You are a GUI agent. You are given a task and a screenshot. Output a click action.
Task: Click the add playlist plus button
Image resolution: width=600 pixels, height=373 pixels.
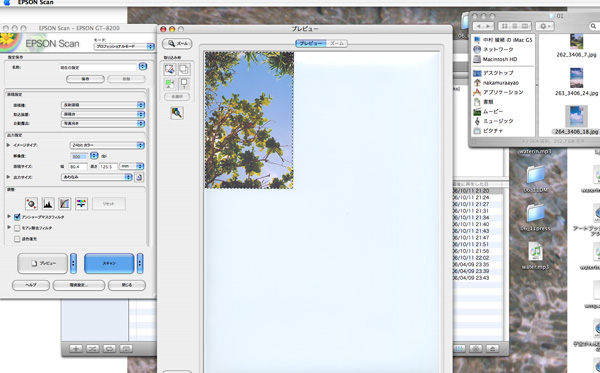[76, 349]
